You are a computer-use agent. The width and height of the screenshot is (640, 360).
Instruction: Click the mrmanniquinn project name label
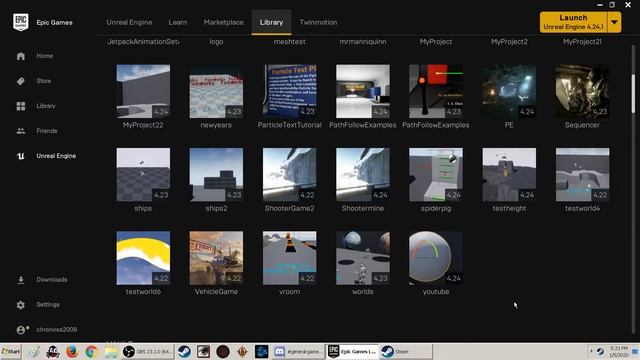363,42
